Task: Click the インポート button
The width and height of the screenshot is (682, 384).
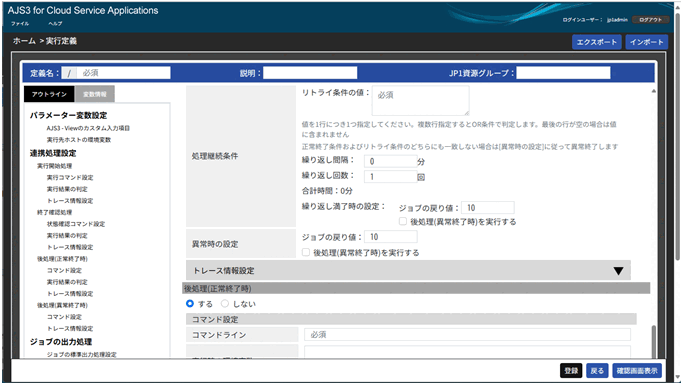Action: pyautogui.click(x=646, y=42)
